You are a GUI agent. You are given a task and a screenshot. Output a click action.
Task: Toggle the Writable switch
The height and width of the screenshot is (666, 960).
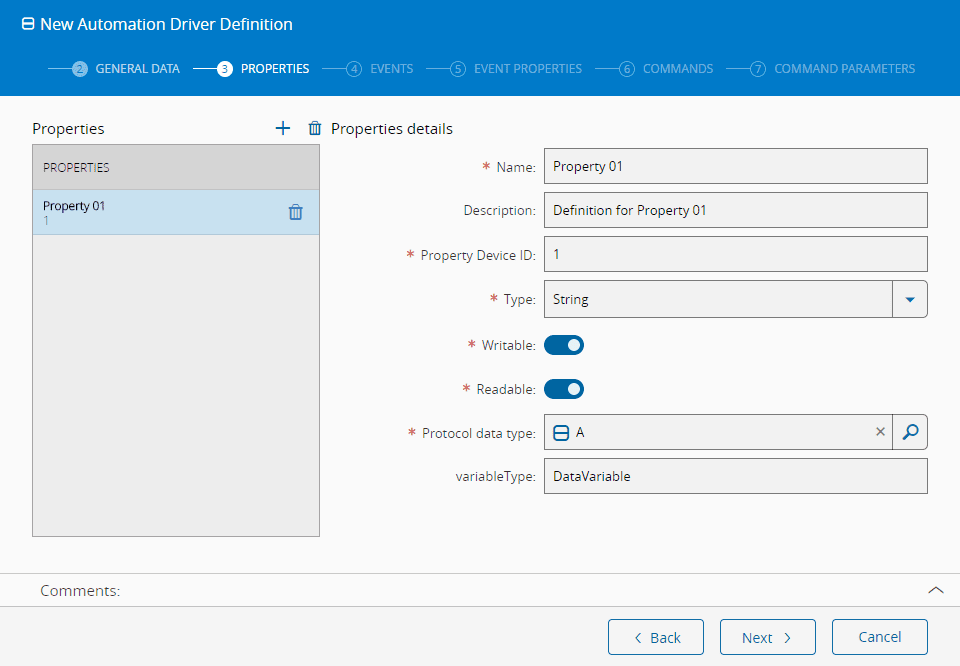pyautogui.click(x=564, y=345)
